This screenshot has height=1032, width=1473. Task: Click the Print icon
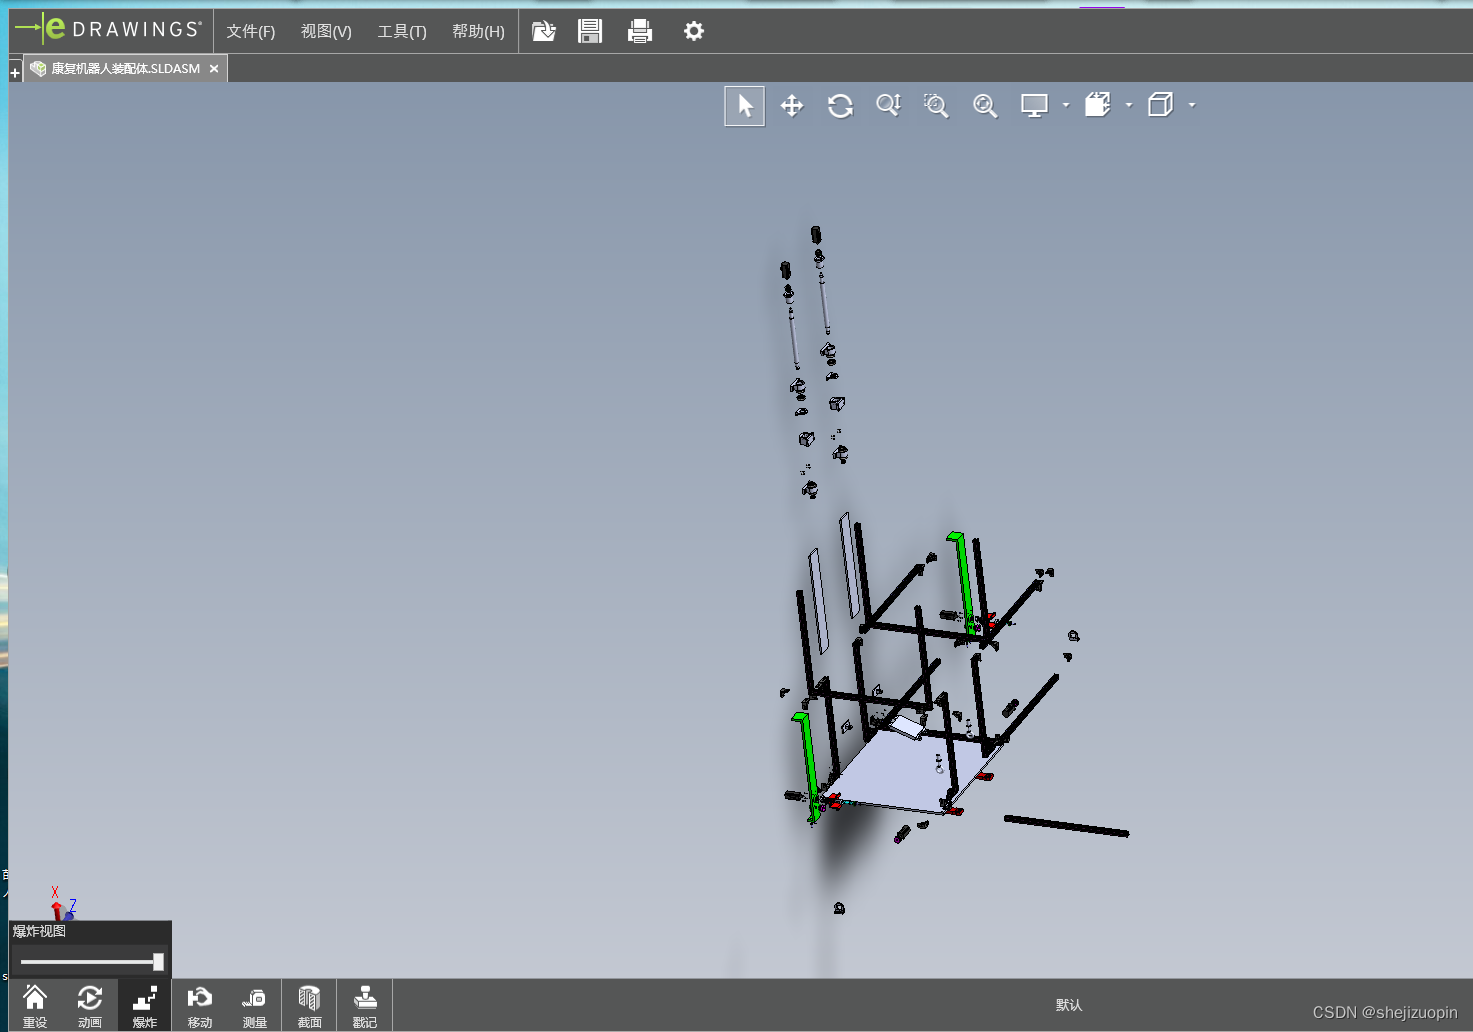tap(640, 31)
